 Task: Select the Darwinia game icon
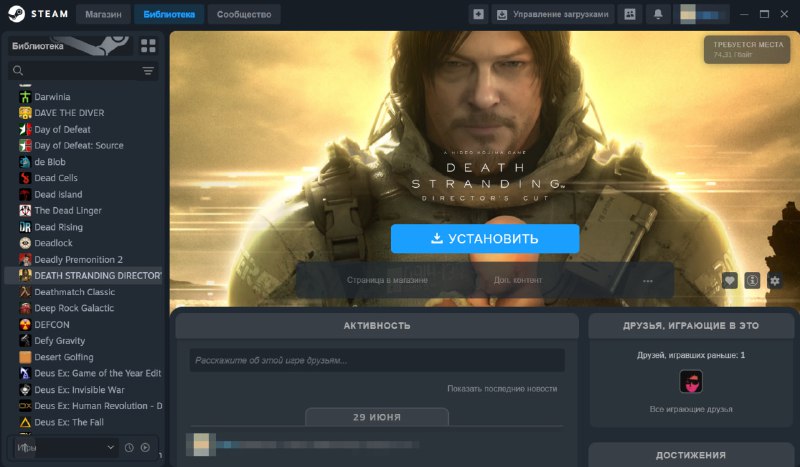pos(25,96)
